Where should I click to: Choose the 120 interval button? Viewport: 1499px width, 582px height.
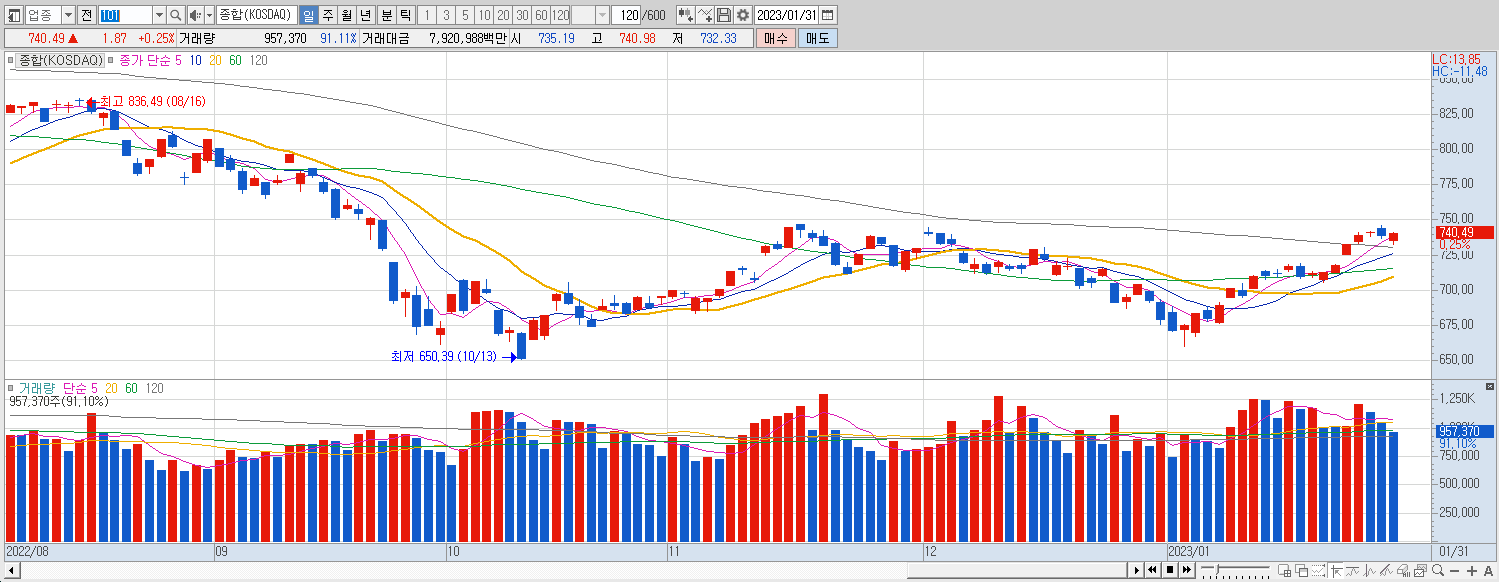[x=560, y=15]
